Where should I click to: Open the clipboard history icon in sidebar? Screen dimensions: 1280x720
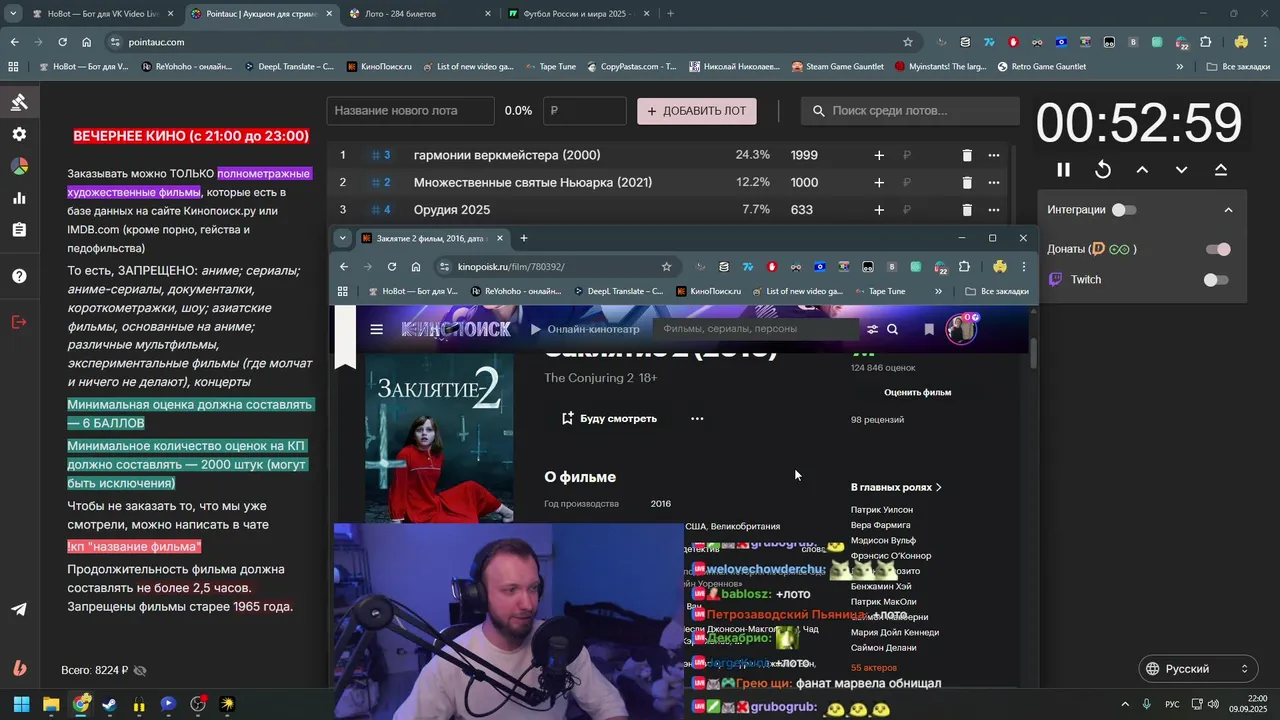pyautogui.click(x=19, y=230)
